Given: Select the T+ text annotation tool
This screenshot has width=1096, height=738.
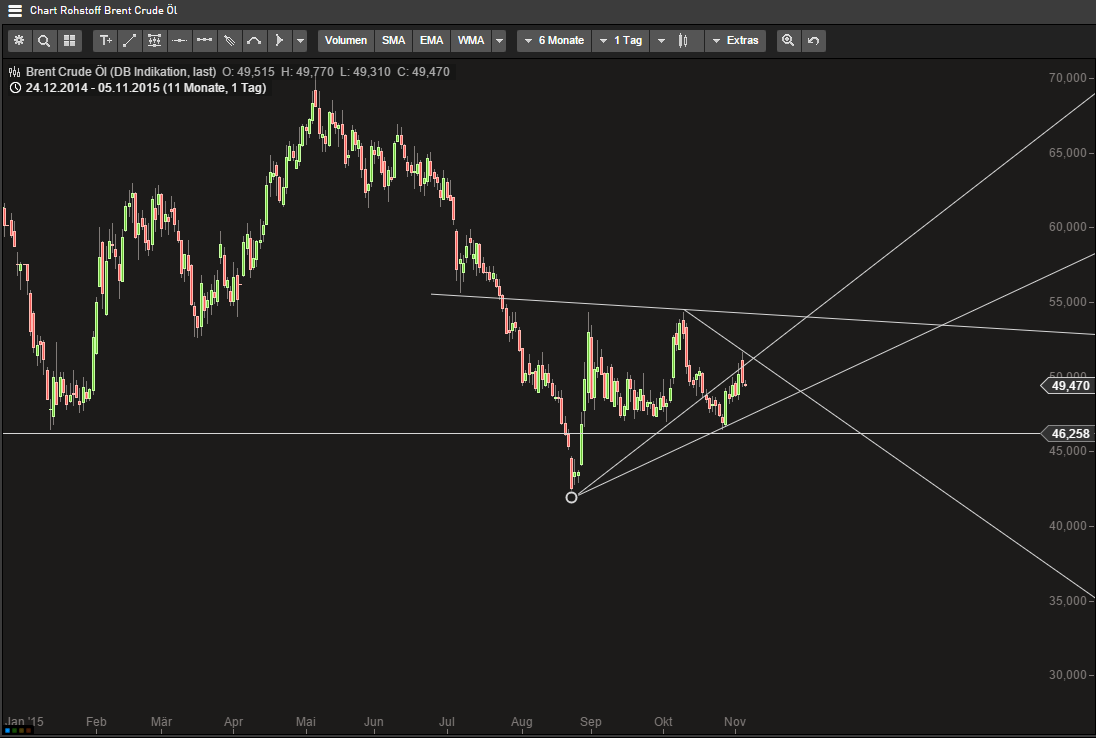Looking at the screenshot, I should point(105,40).
